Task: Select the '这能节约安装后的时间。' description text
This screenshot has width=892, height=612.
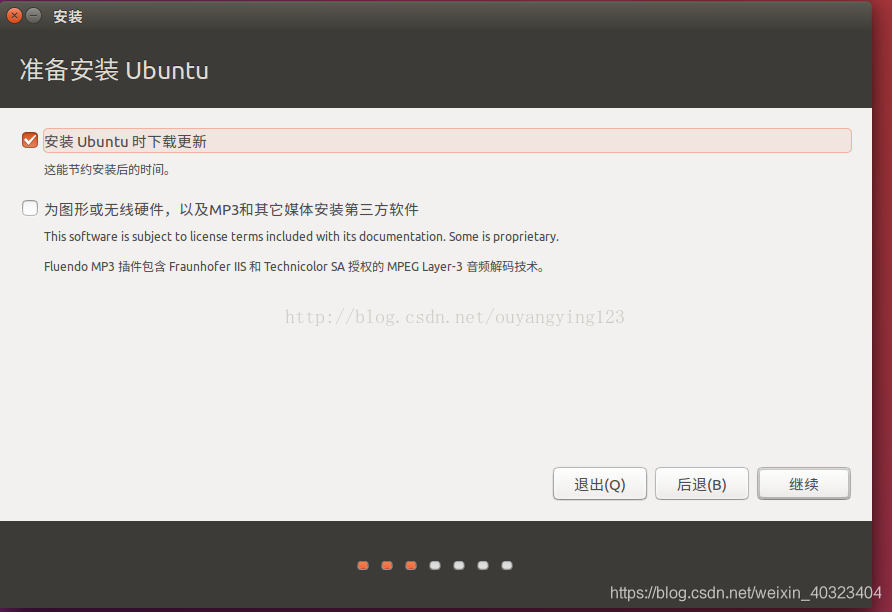Action: 107,169
